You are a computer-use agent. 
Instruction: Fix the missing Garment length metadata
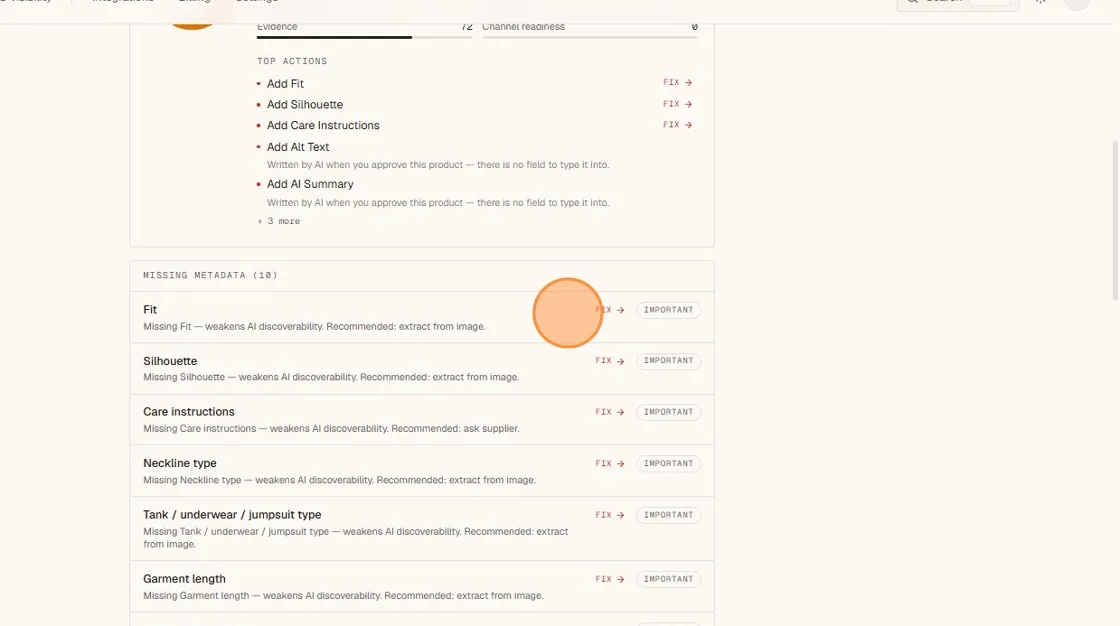pos(609,580)
